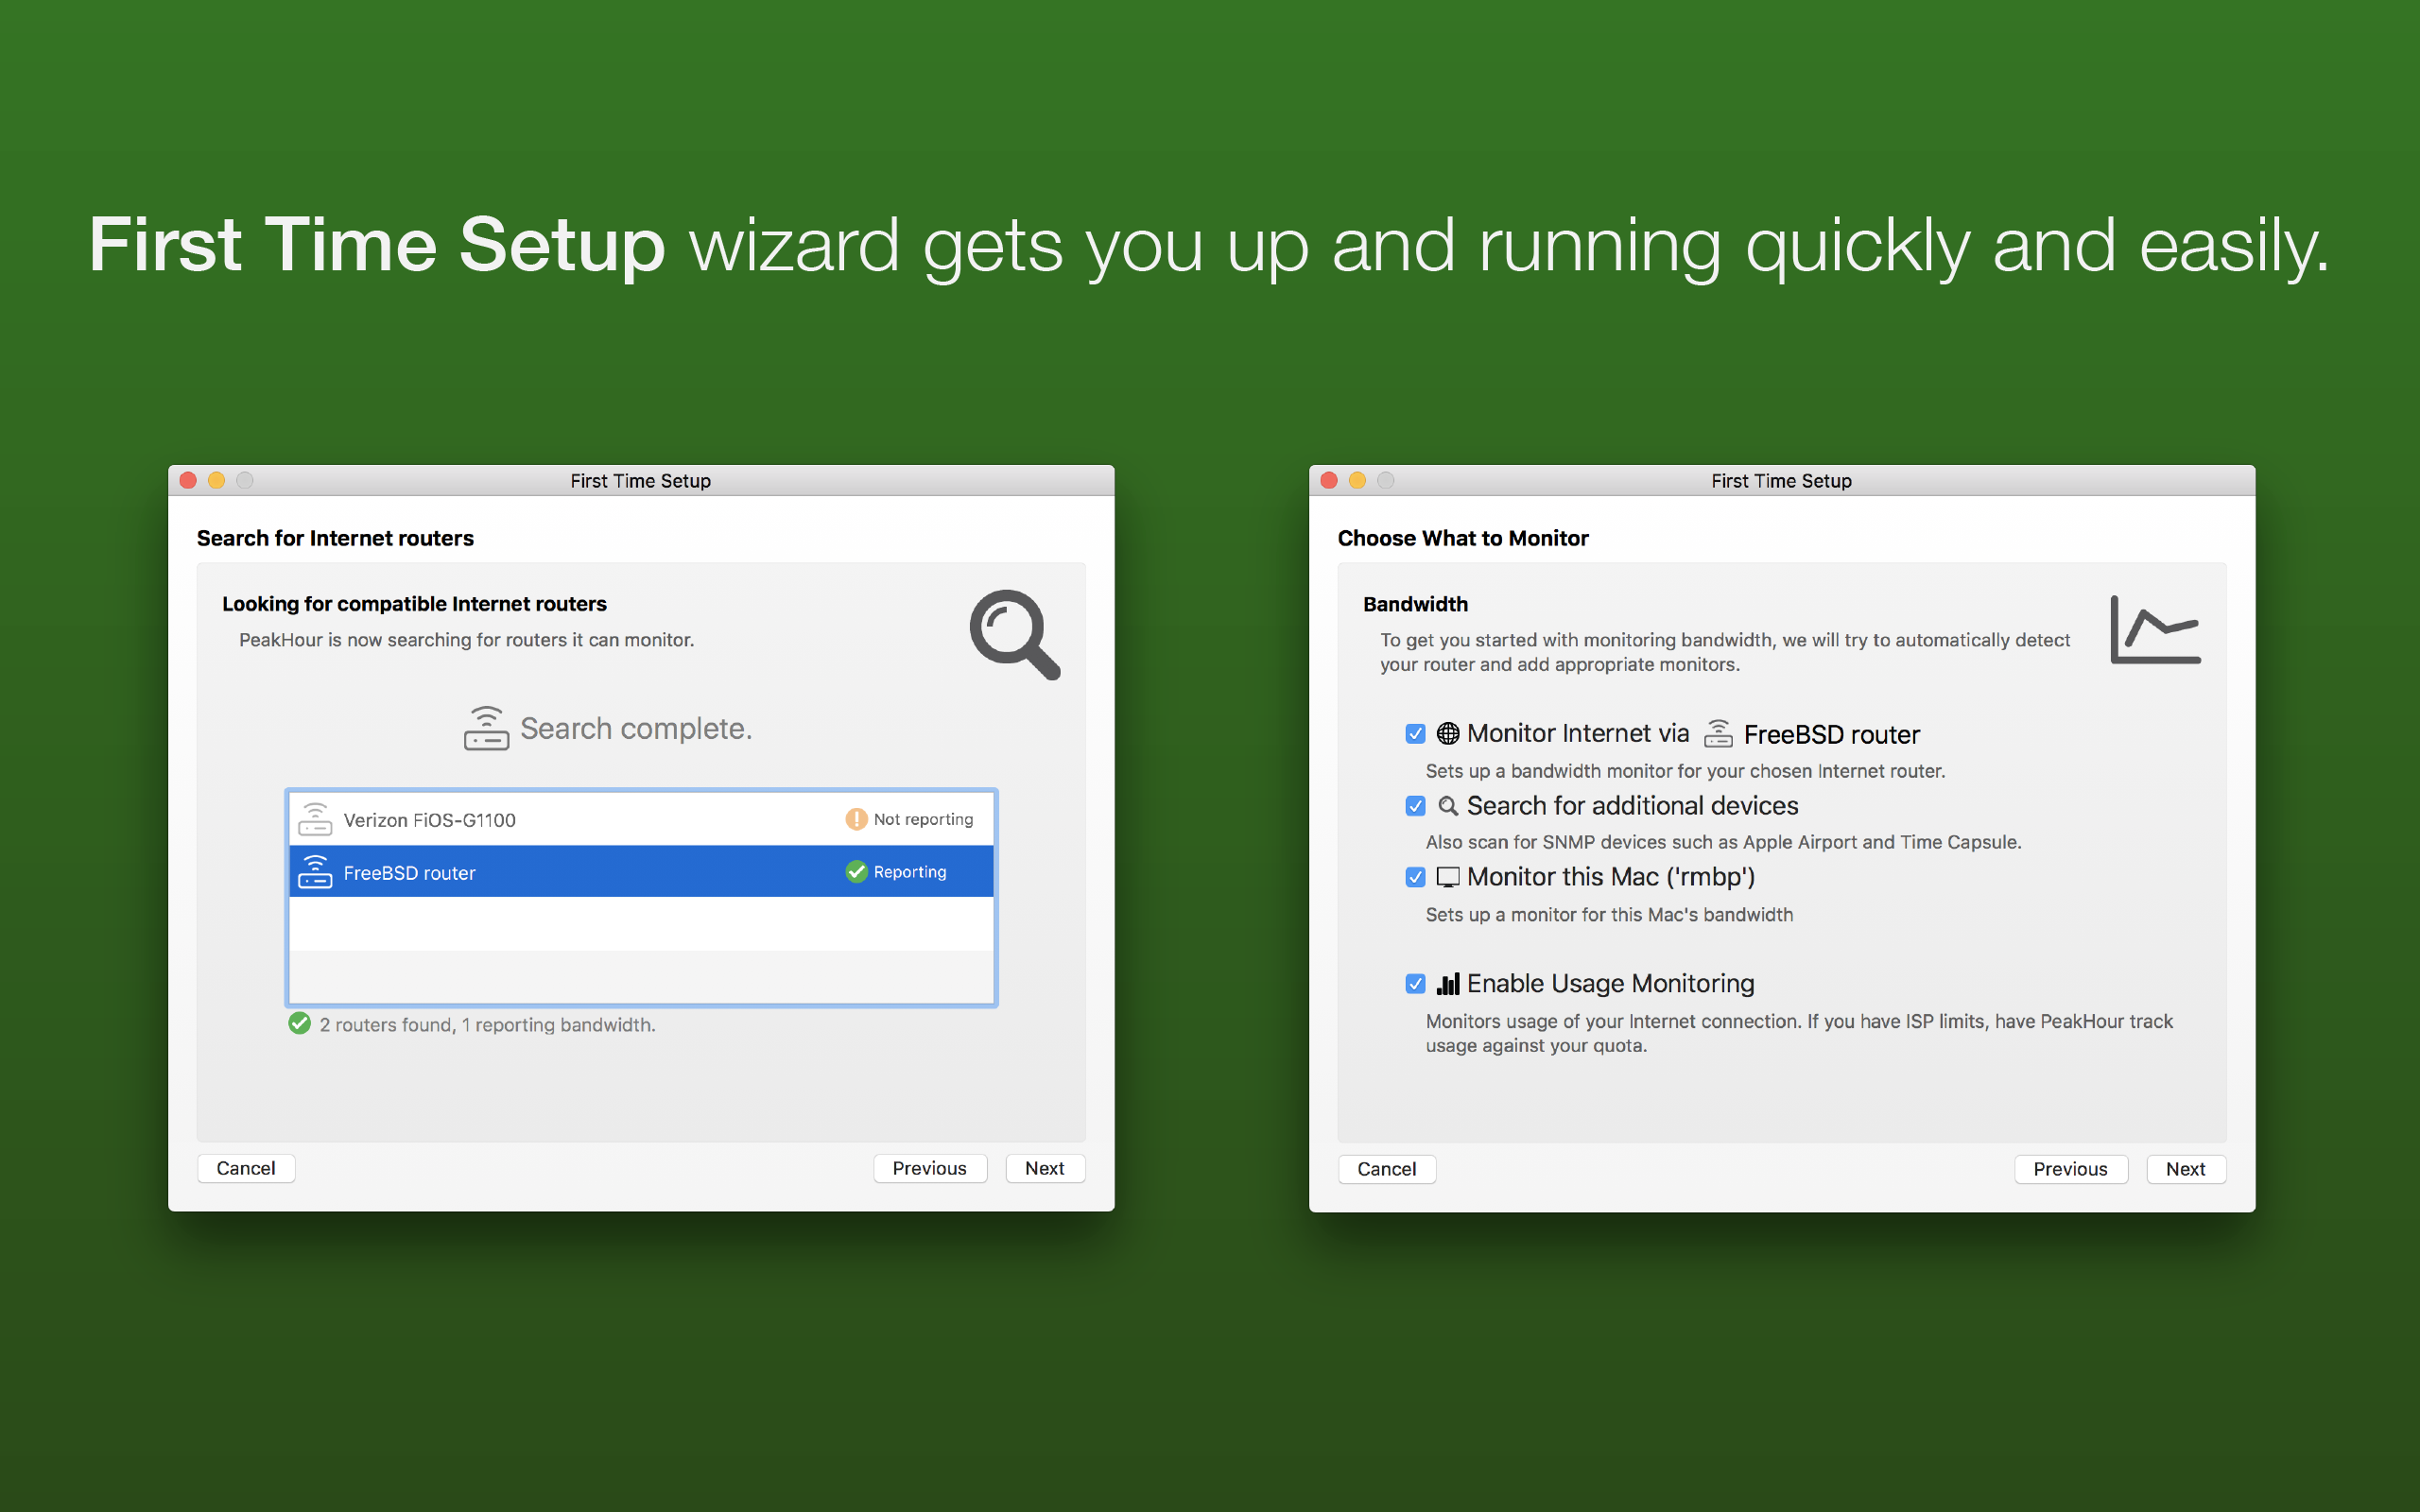
Task: Click router icon beside Search complete
Action: [x=486, y=728]
